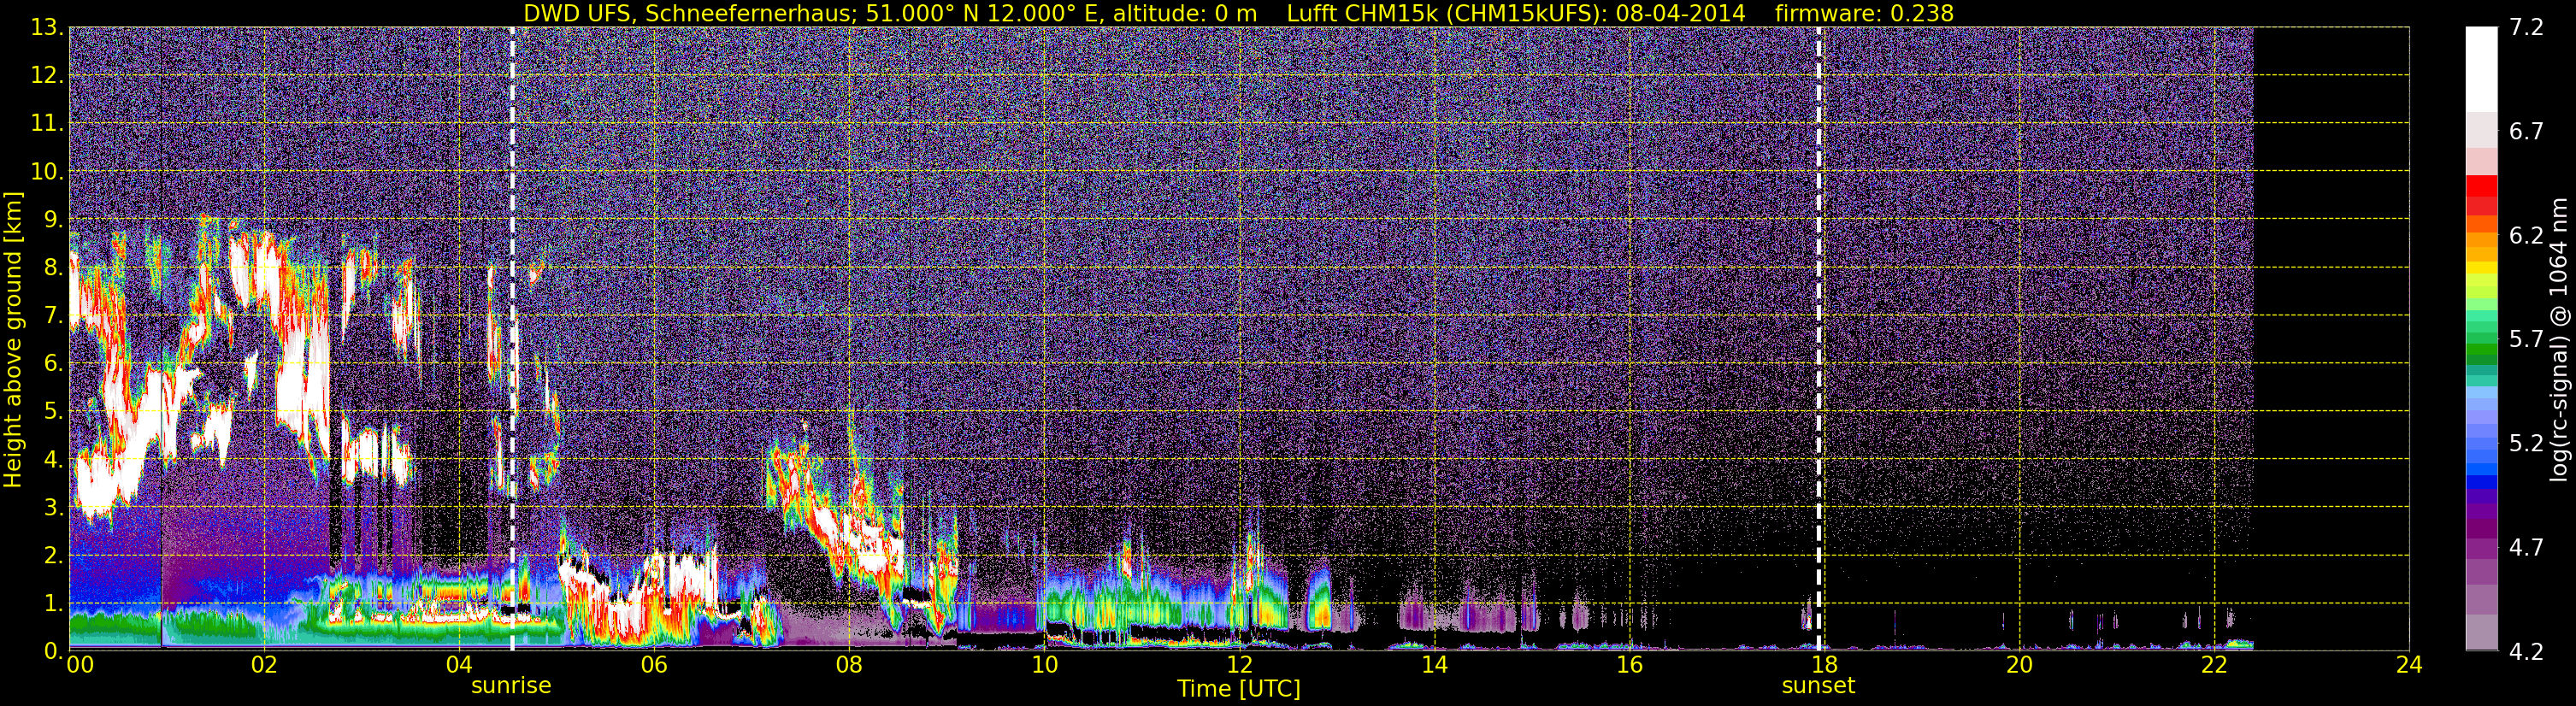Click time axis tick label 12

click(1239, 665)
